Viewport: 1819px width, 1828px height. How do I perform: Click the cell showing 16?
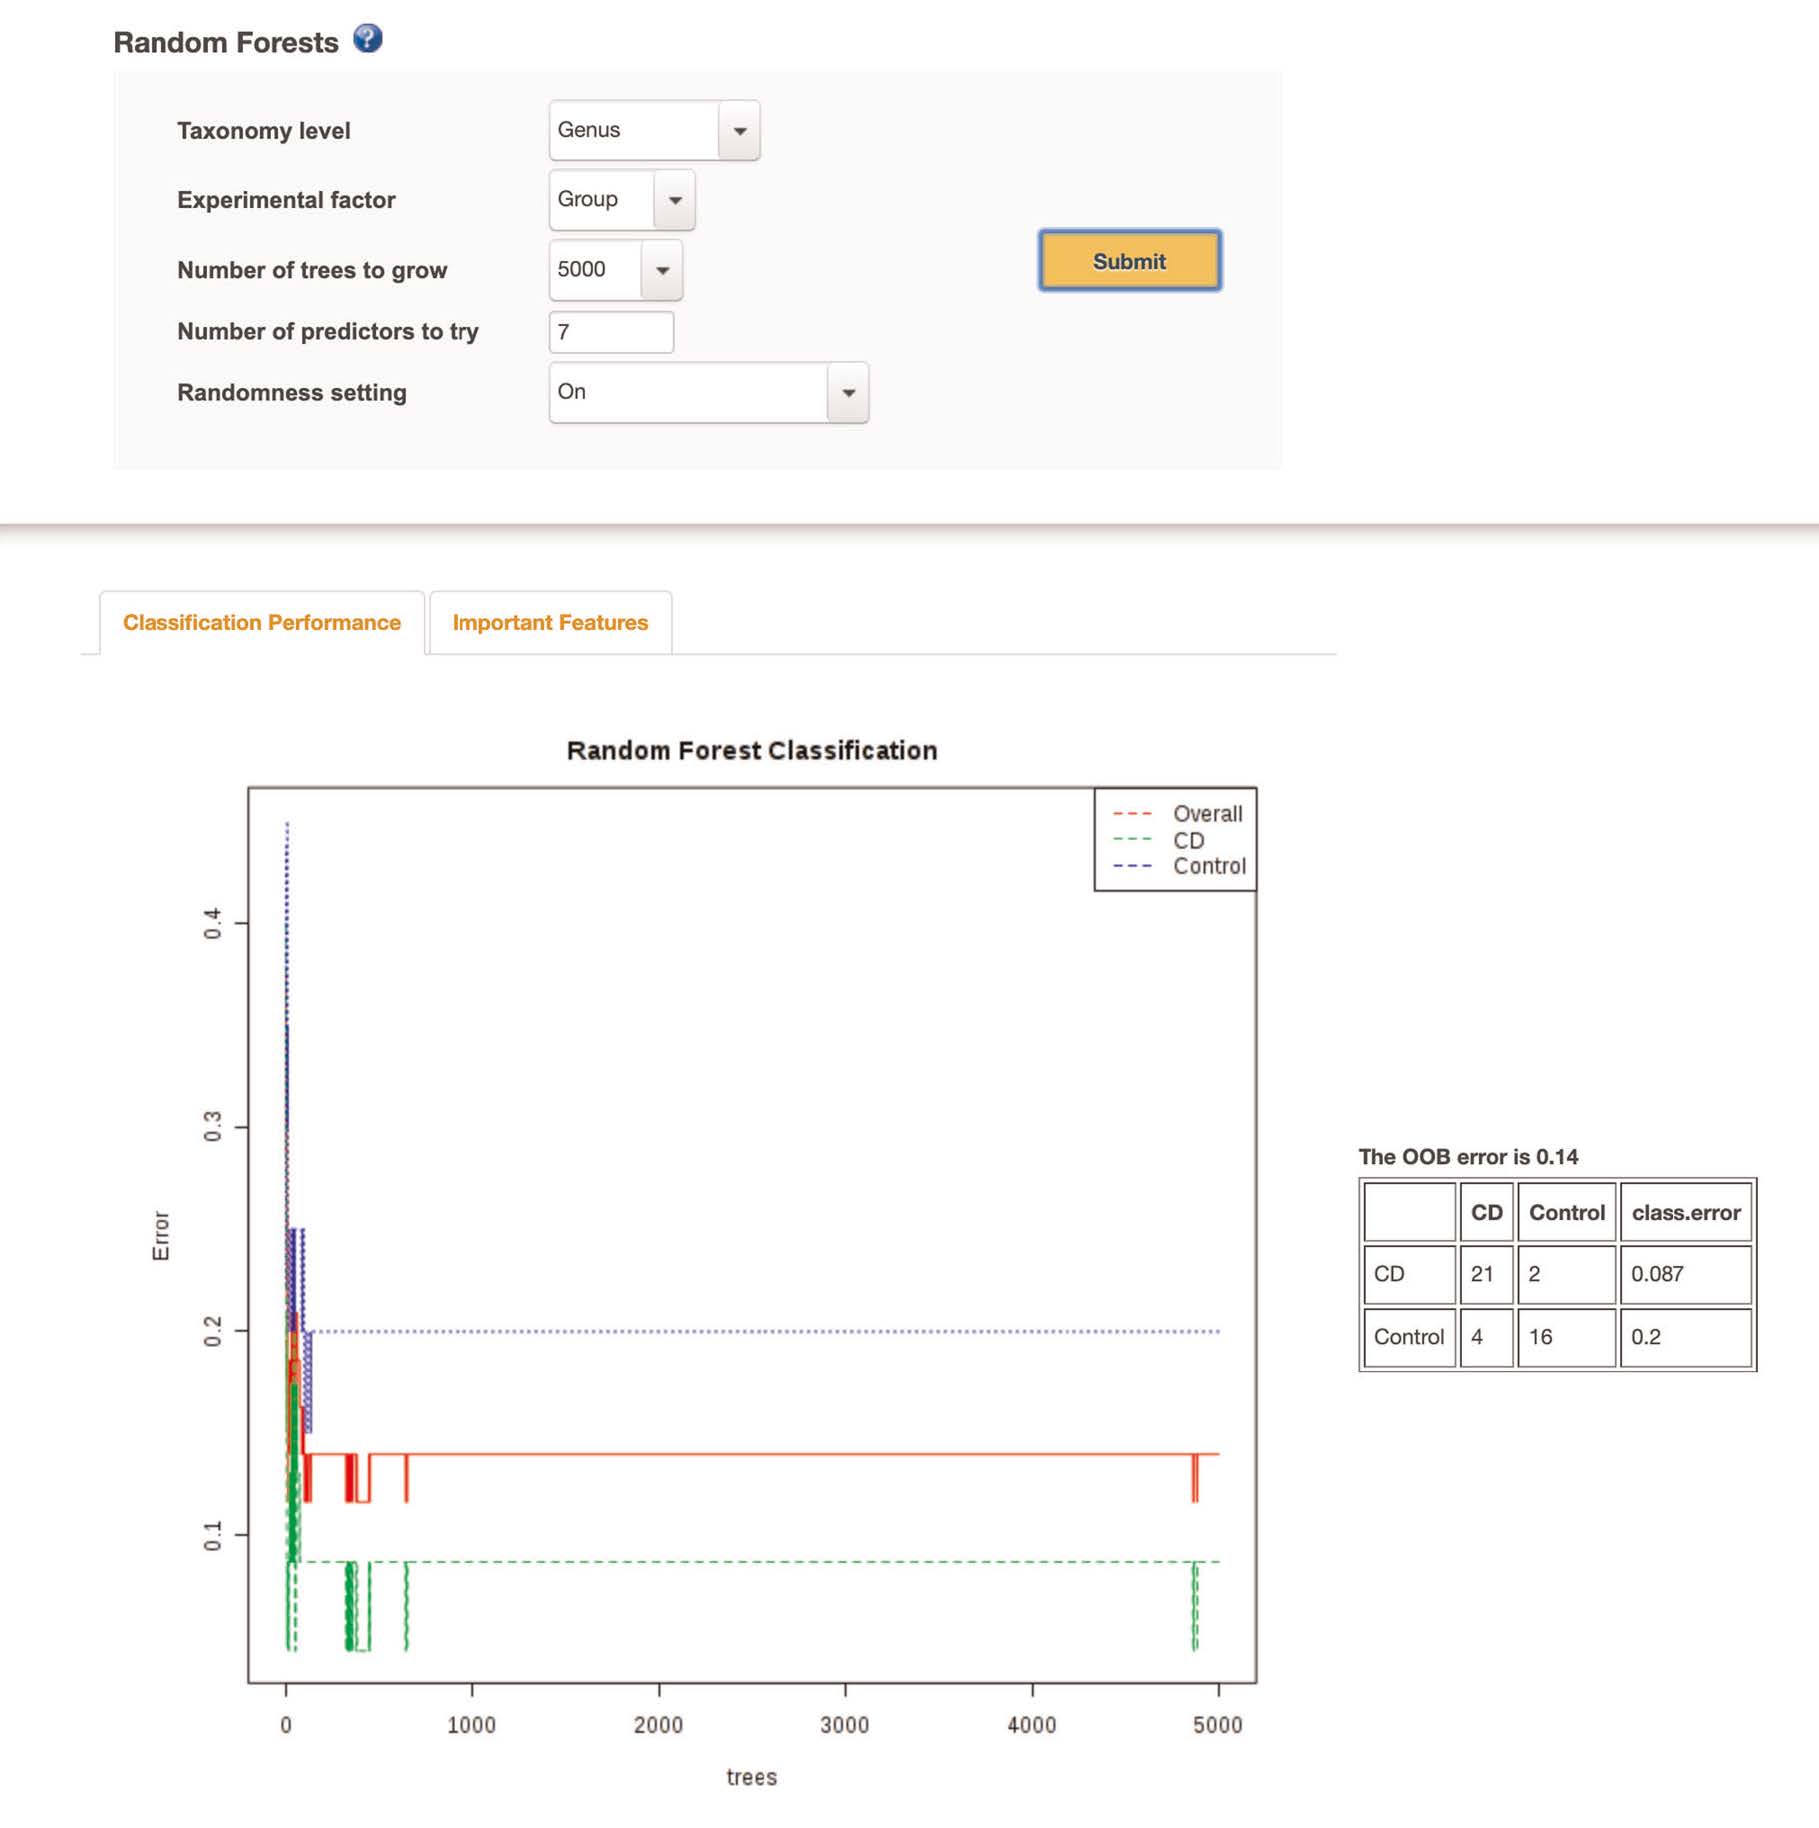point(1566,1337)
